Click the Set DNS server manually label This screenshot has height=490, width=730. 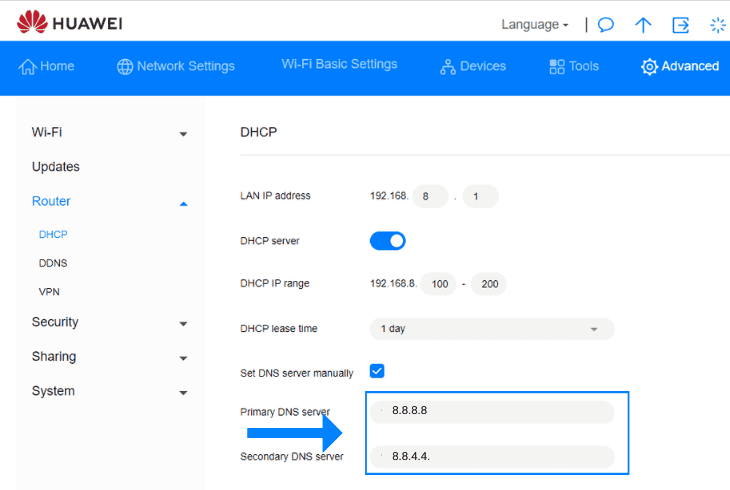tap(297, 373)
